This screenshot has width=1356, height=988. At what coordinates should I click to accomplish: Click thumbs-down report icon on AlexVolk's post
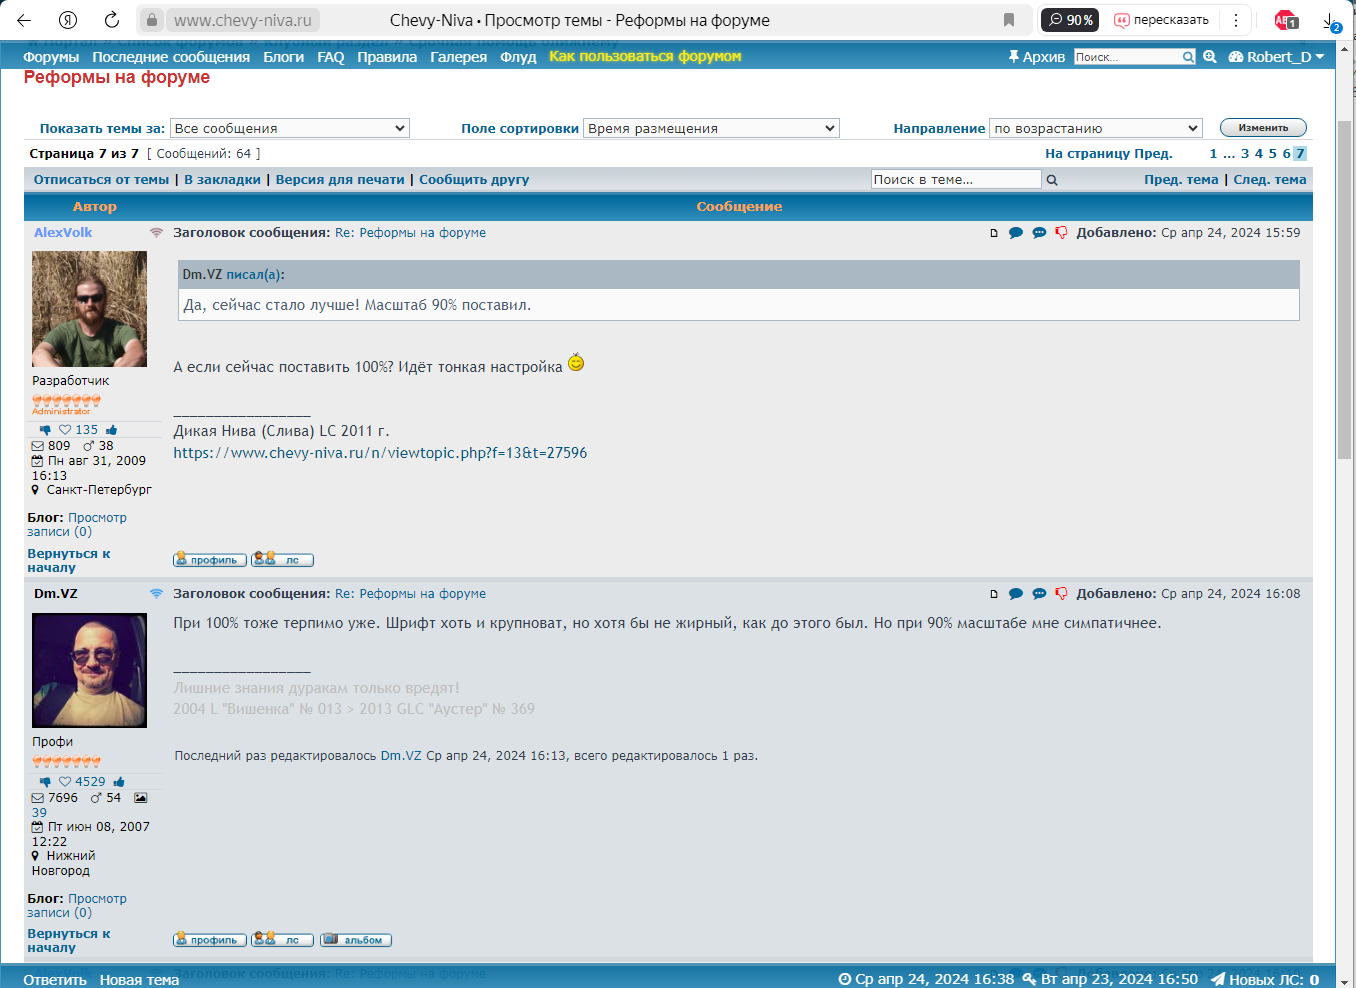tap(1061, 233)
